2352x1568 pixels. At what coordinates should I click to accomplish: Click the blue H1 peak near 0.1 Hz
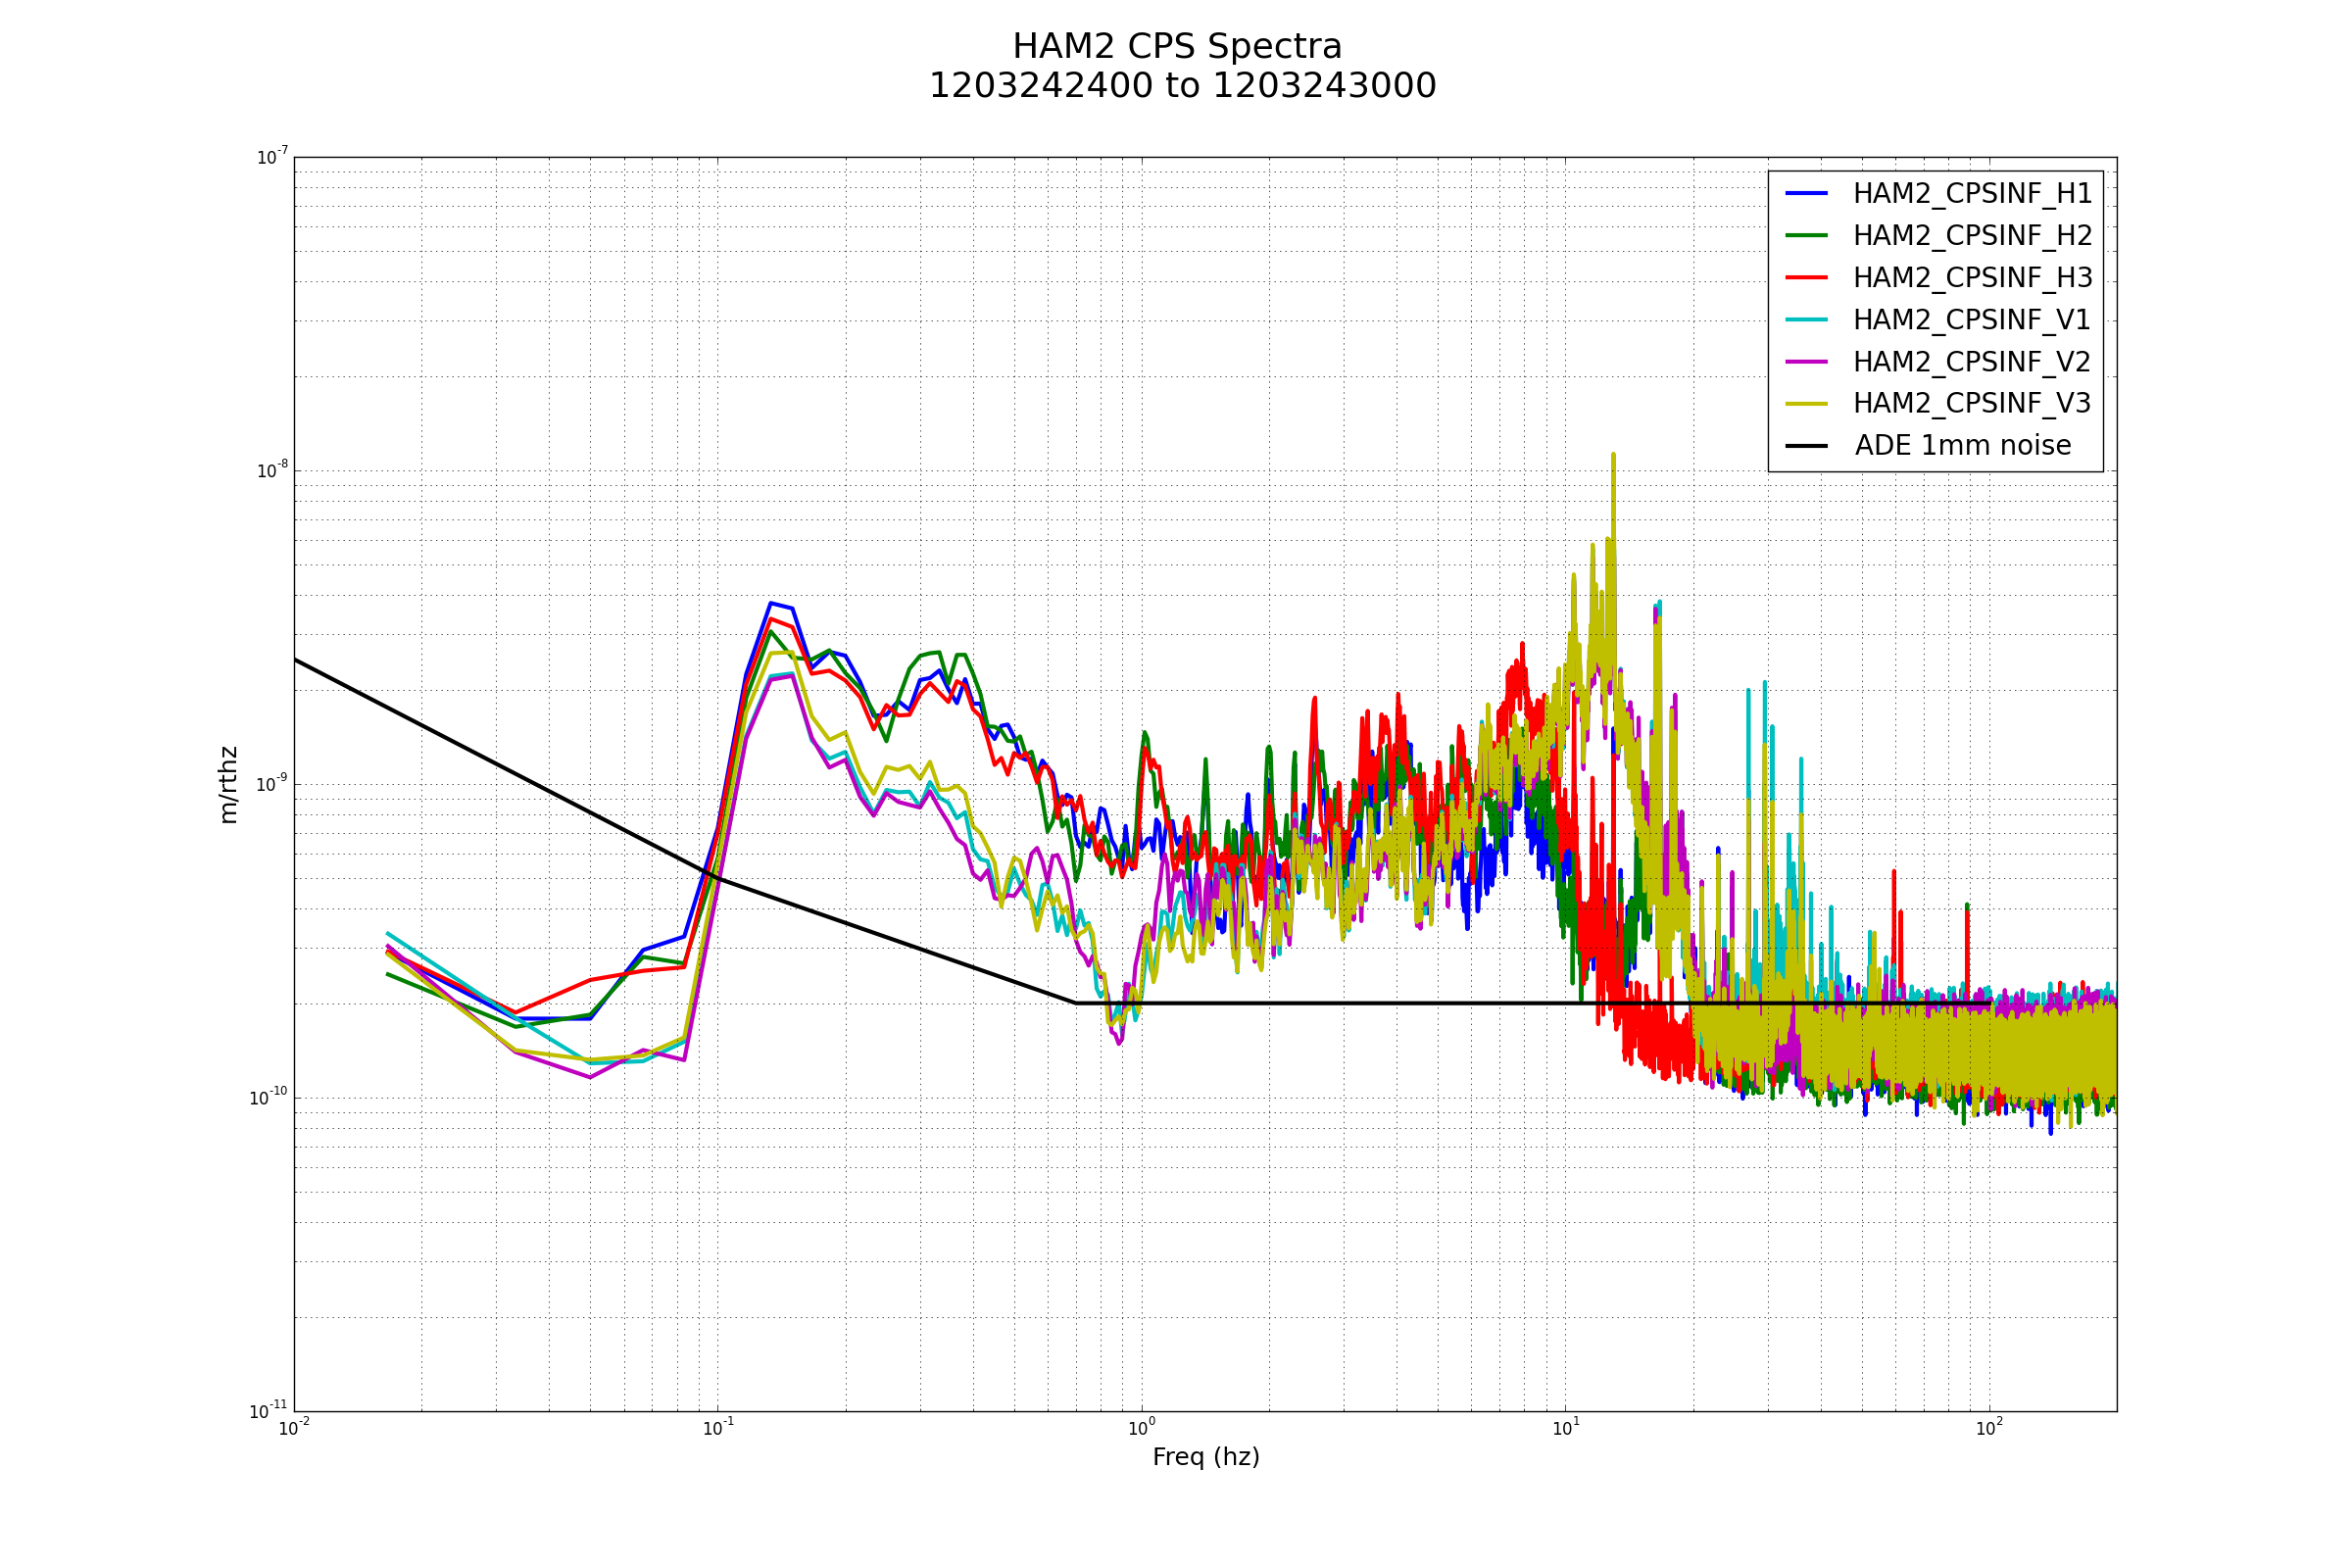click(770, 604)
